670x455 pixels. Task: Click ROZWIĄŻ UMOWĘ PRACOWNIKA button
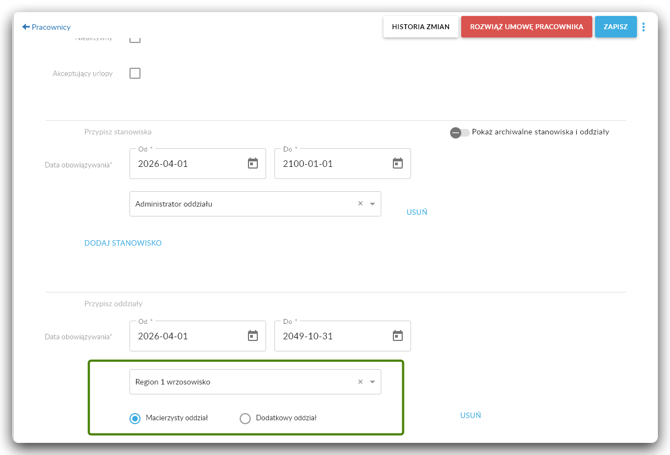[526, 27]
